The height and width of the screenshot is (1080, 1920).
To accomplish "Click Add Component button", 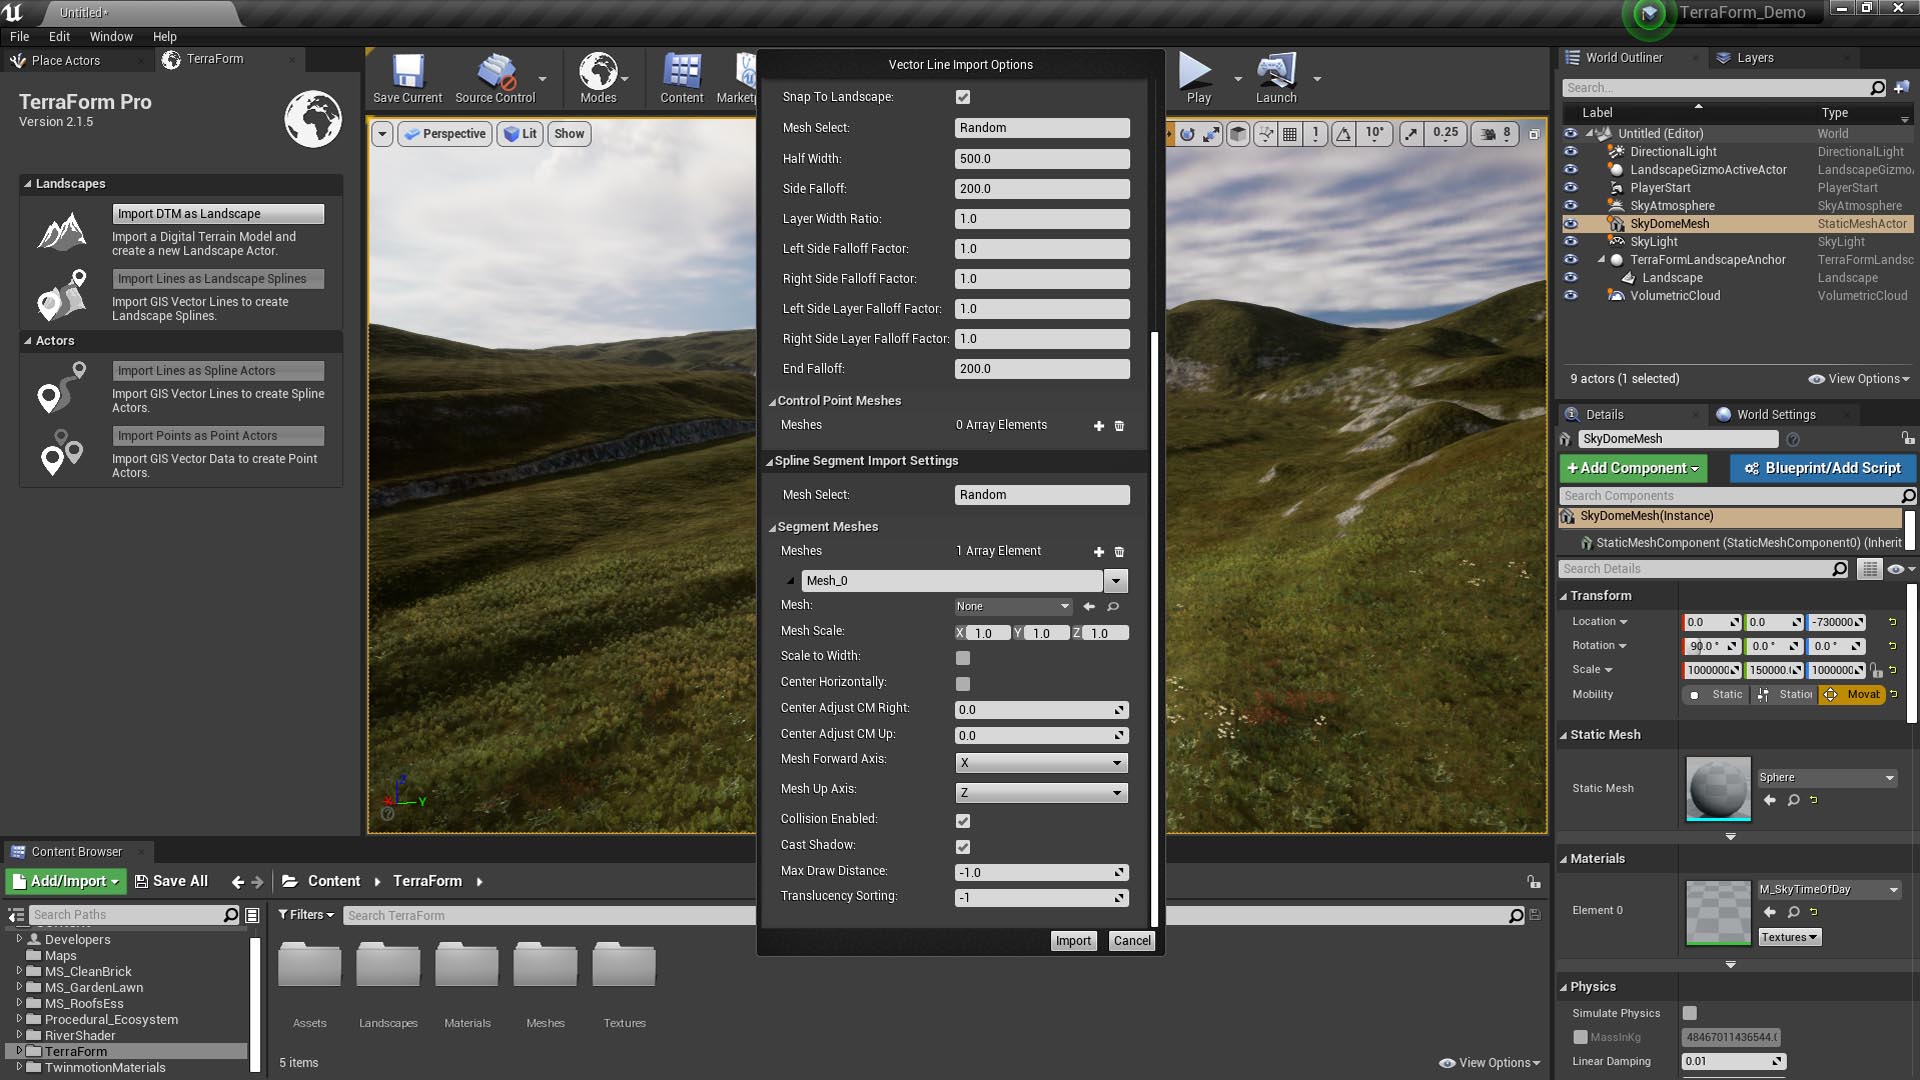I will tap(1632, 468).
